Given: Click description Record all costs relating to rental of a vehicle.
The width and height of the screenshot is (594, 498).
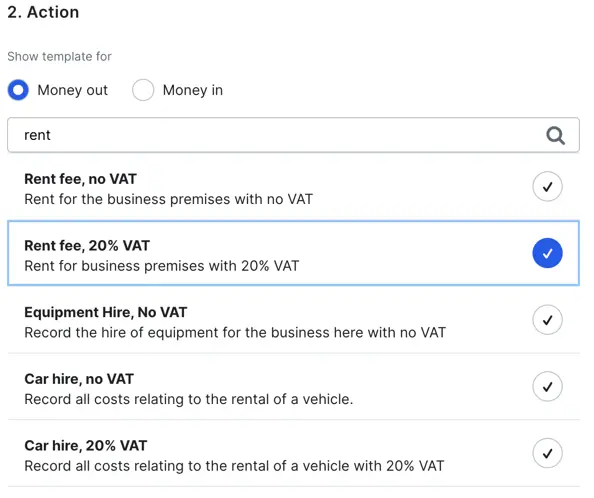Looking at the screenshot, I should [189, 399].
